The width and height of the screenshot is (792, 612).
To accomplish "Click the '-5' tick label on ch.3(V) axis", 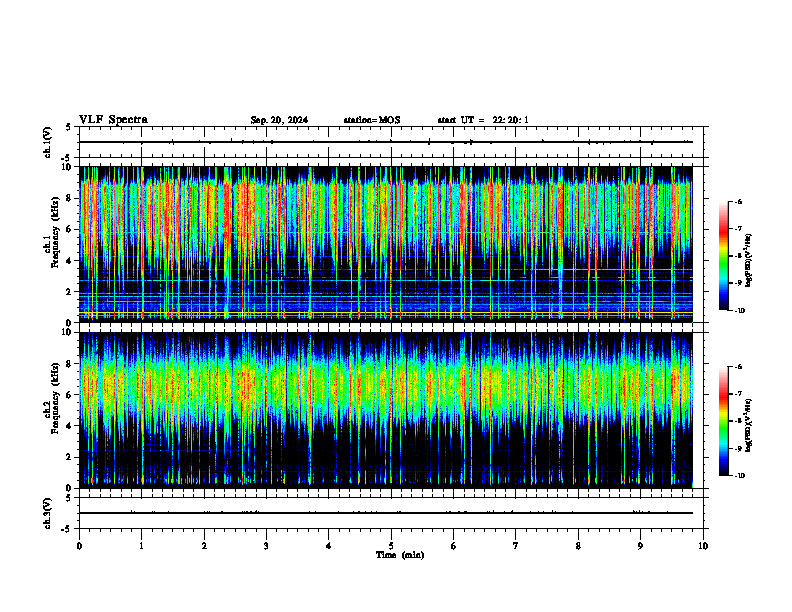I will pyautogui.click(x=67, y=529).
